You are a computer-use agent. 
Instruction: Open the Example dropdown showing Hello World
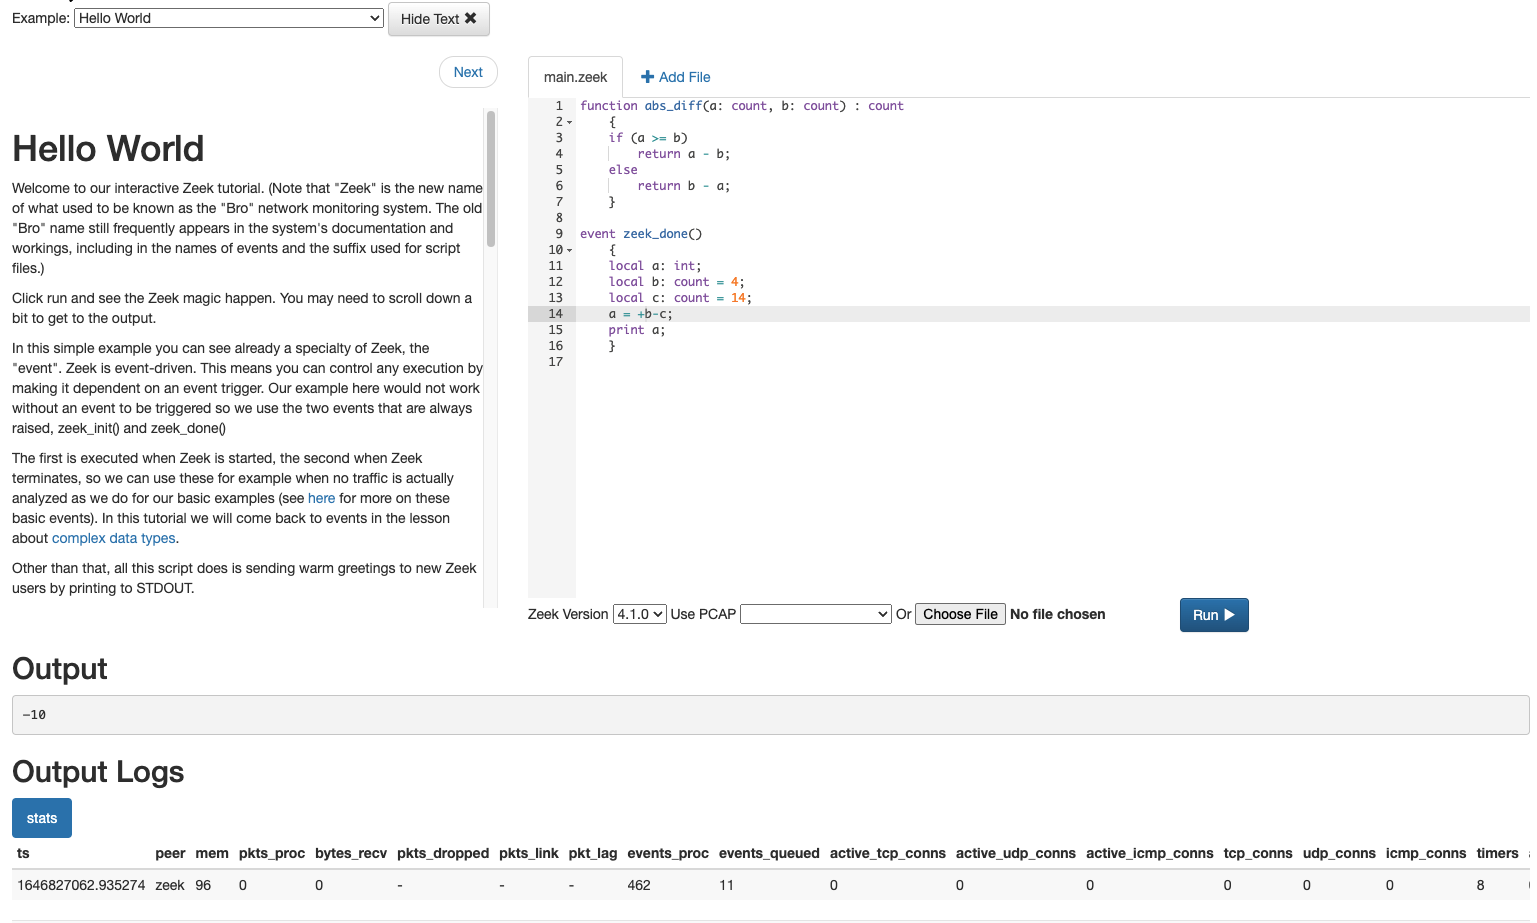(229, 18)
